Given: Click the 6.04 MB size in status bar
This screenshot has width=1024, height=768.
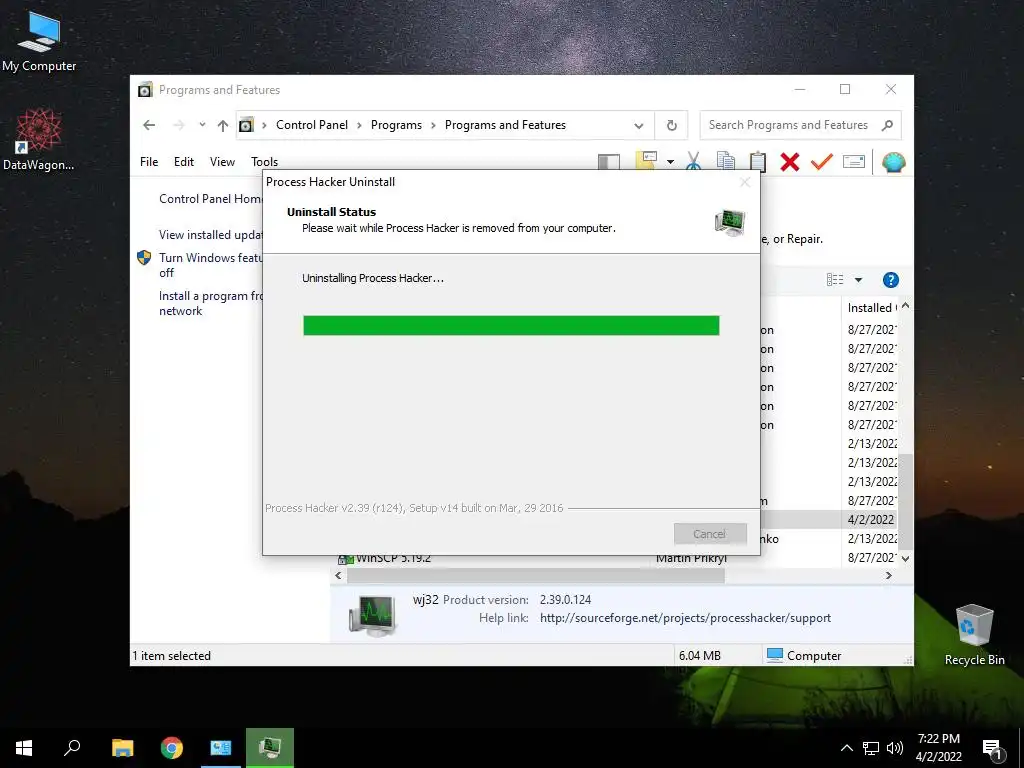Looking at the screenshot, I should click(x=699, y=655).
